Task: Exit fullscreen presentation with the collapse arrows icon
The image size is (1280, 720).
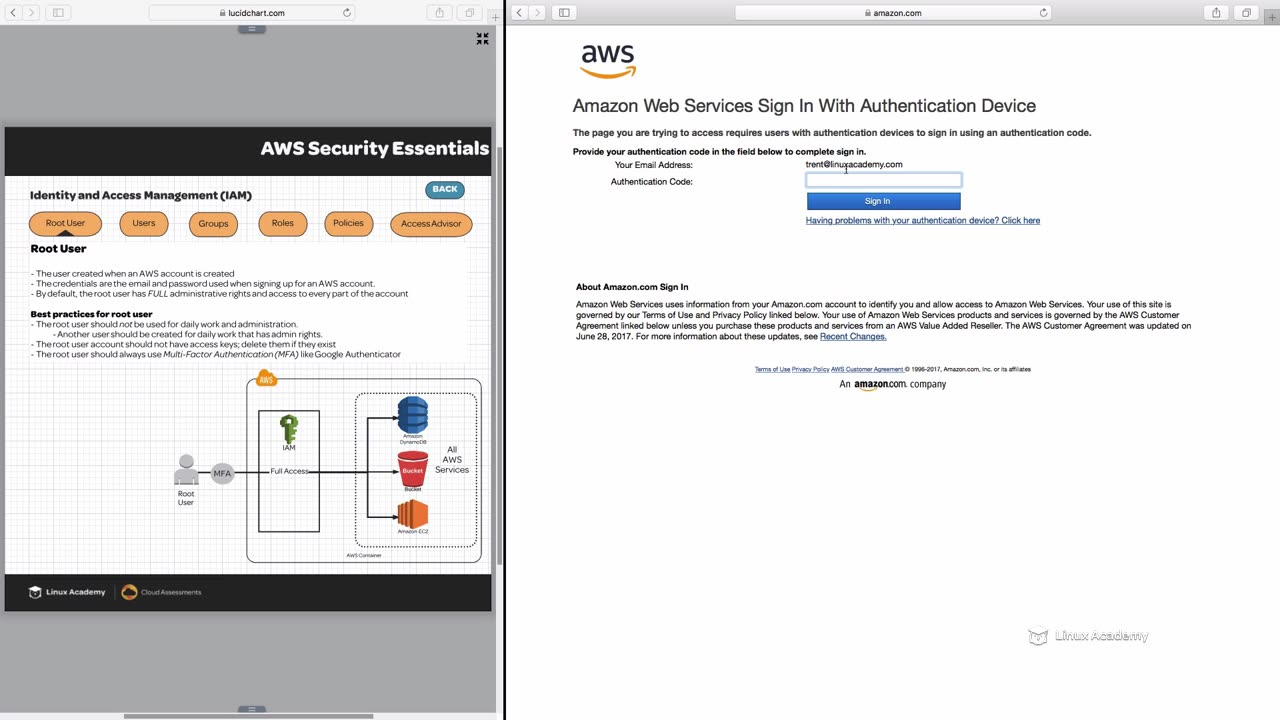Action: [482, 38]
